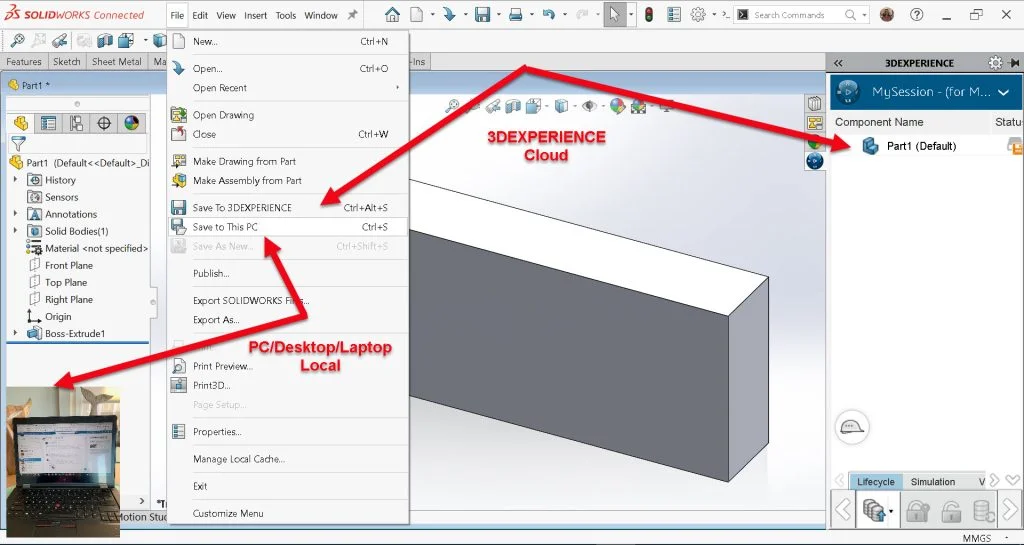The image size is (1024, 545).
Task: Select Save to This PC menu item
Action: click(225, 227)
